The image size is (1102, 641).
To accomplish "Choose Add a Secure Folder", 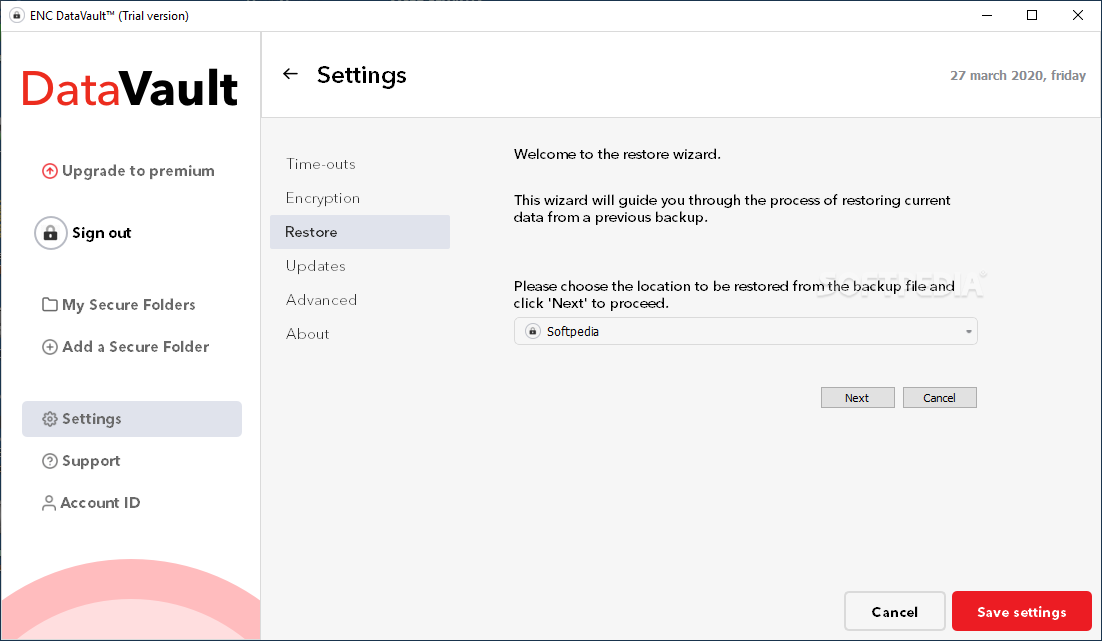I will (136, 347).
